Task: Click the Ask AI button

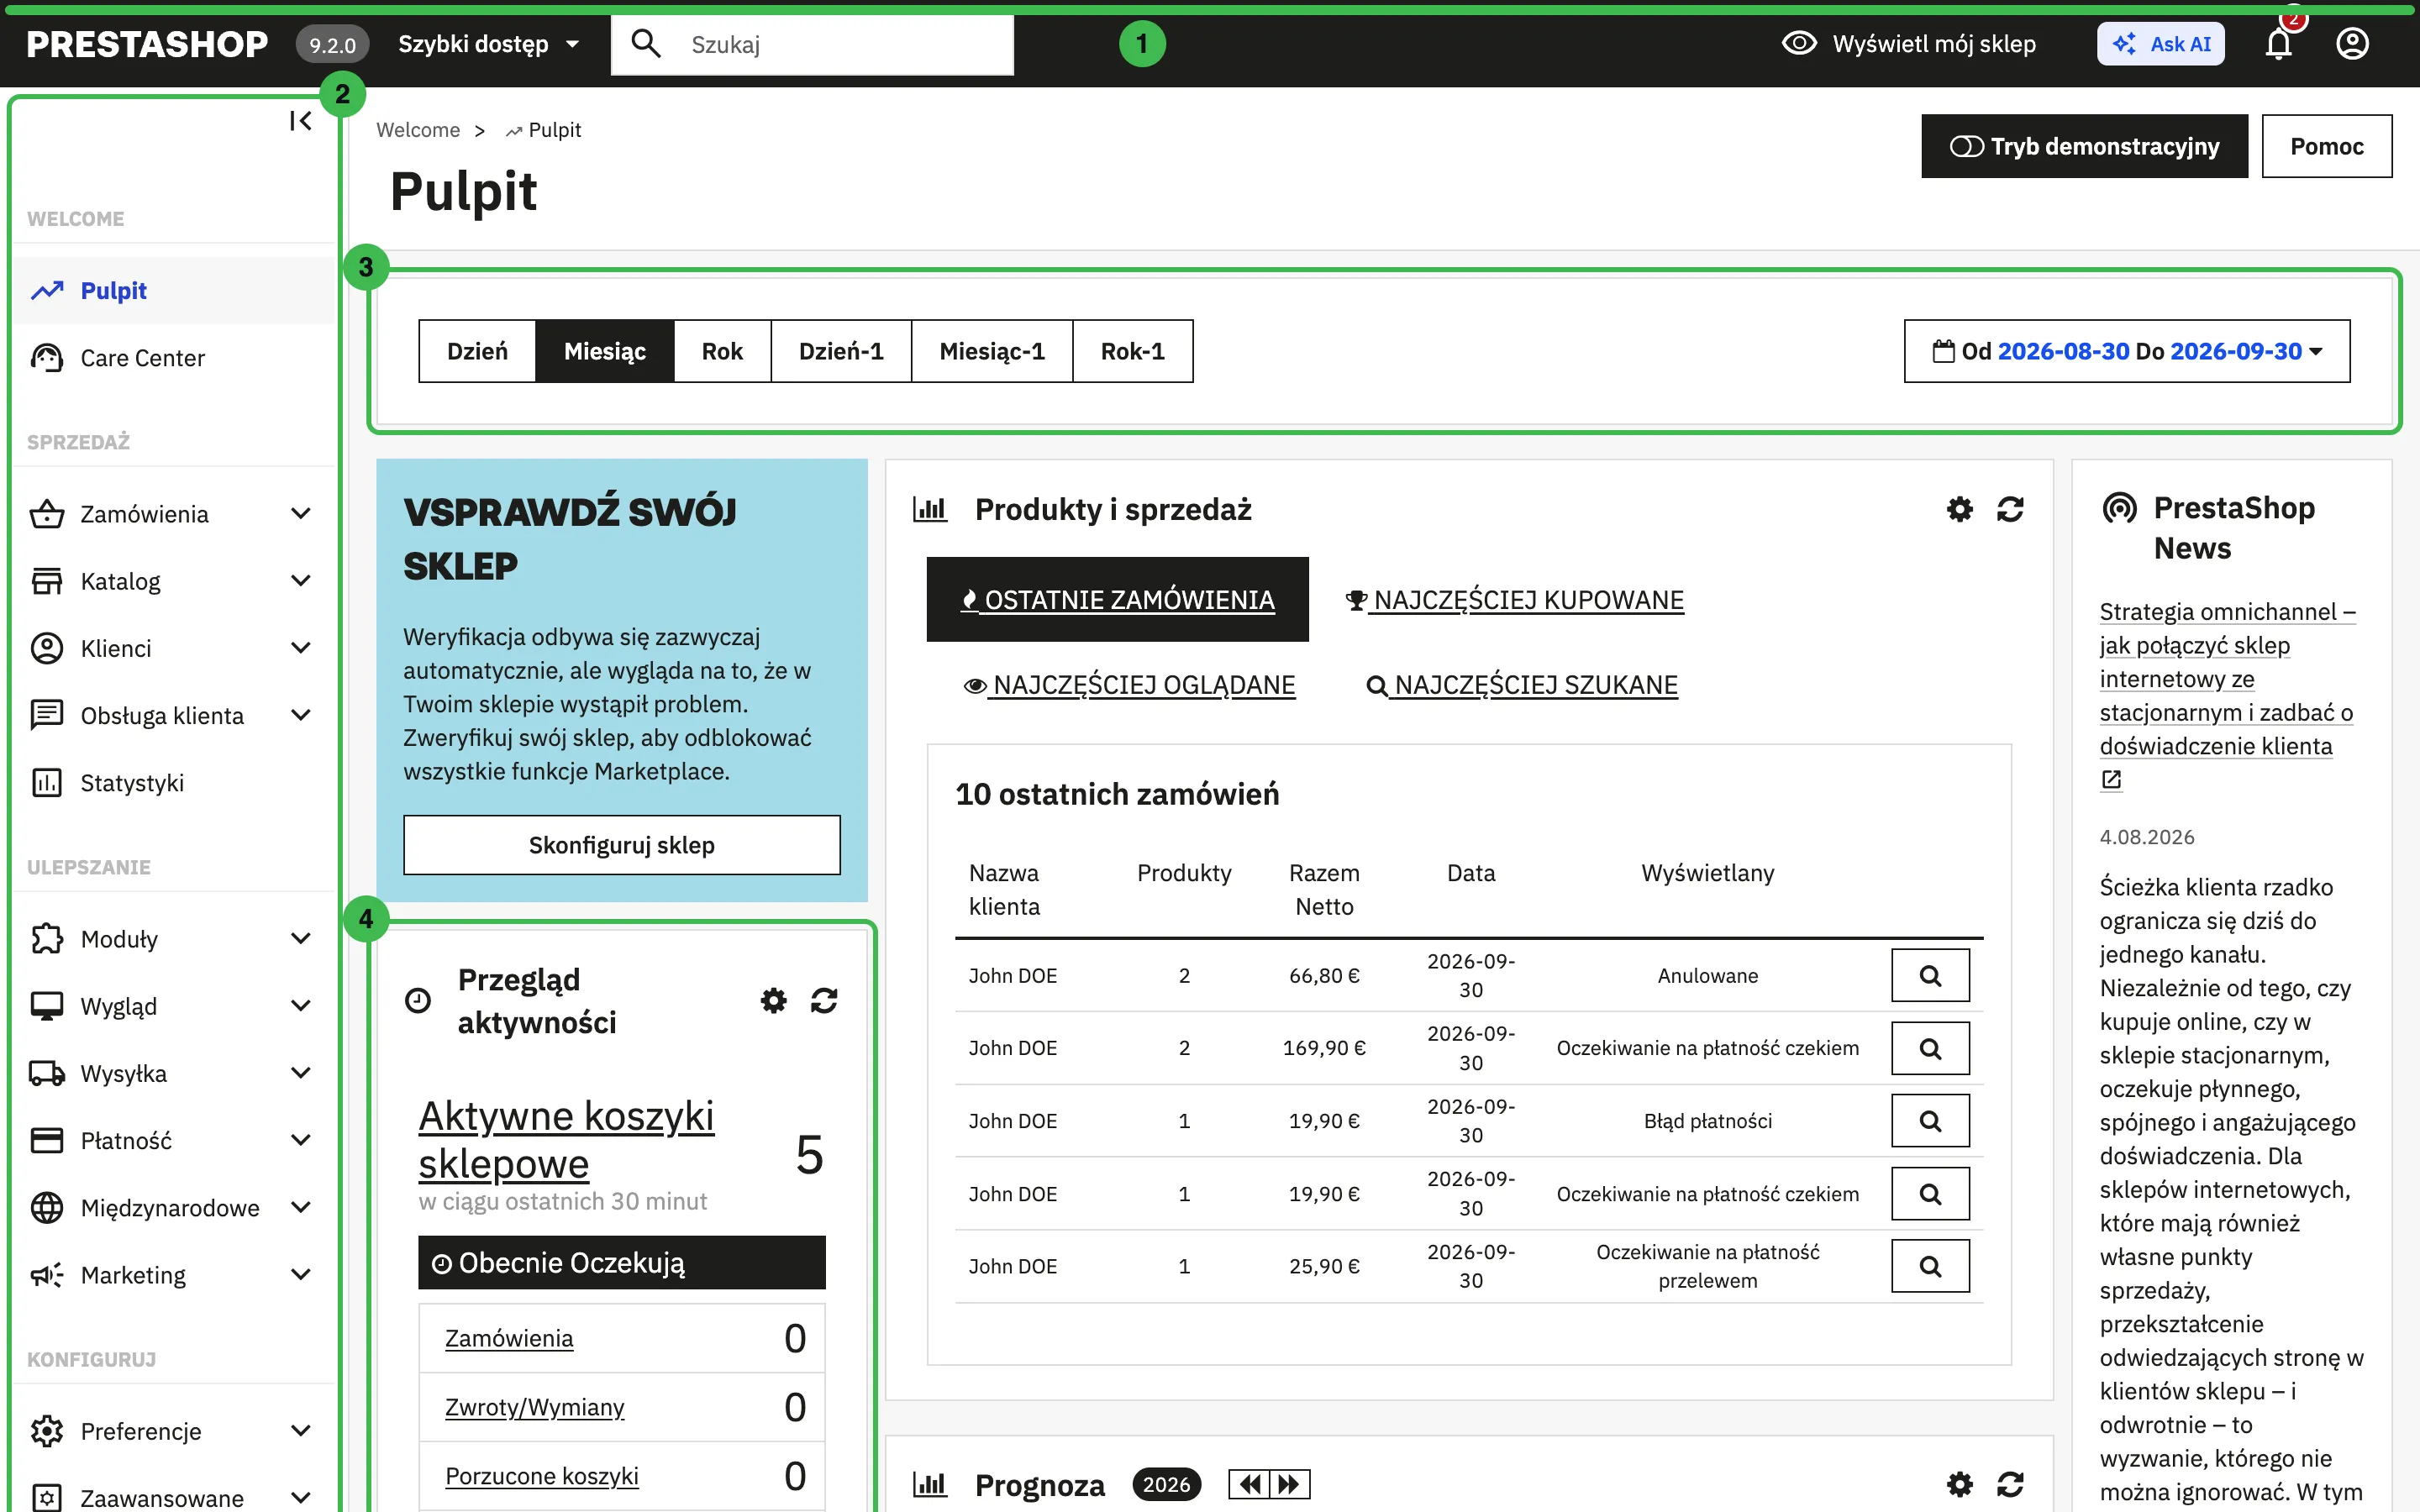Action: [x=2161, y=44]
